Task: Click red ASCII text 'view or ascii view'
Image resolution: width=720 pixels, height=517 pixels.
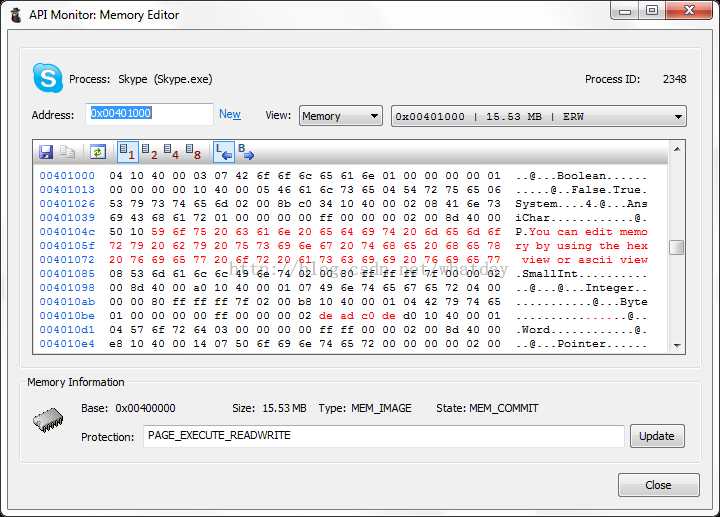Action: point(585,260)
